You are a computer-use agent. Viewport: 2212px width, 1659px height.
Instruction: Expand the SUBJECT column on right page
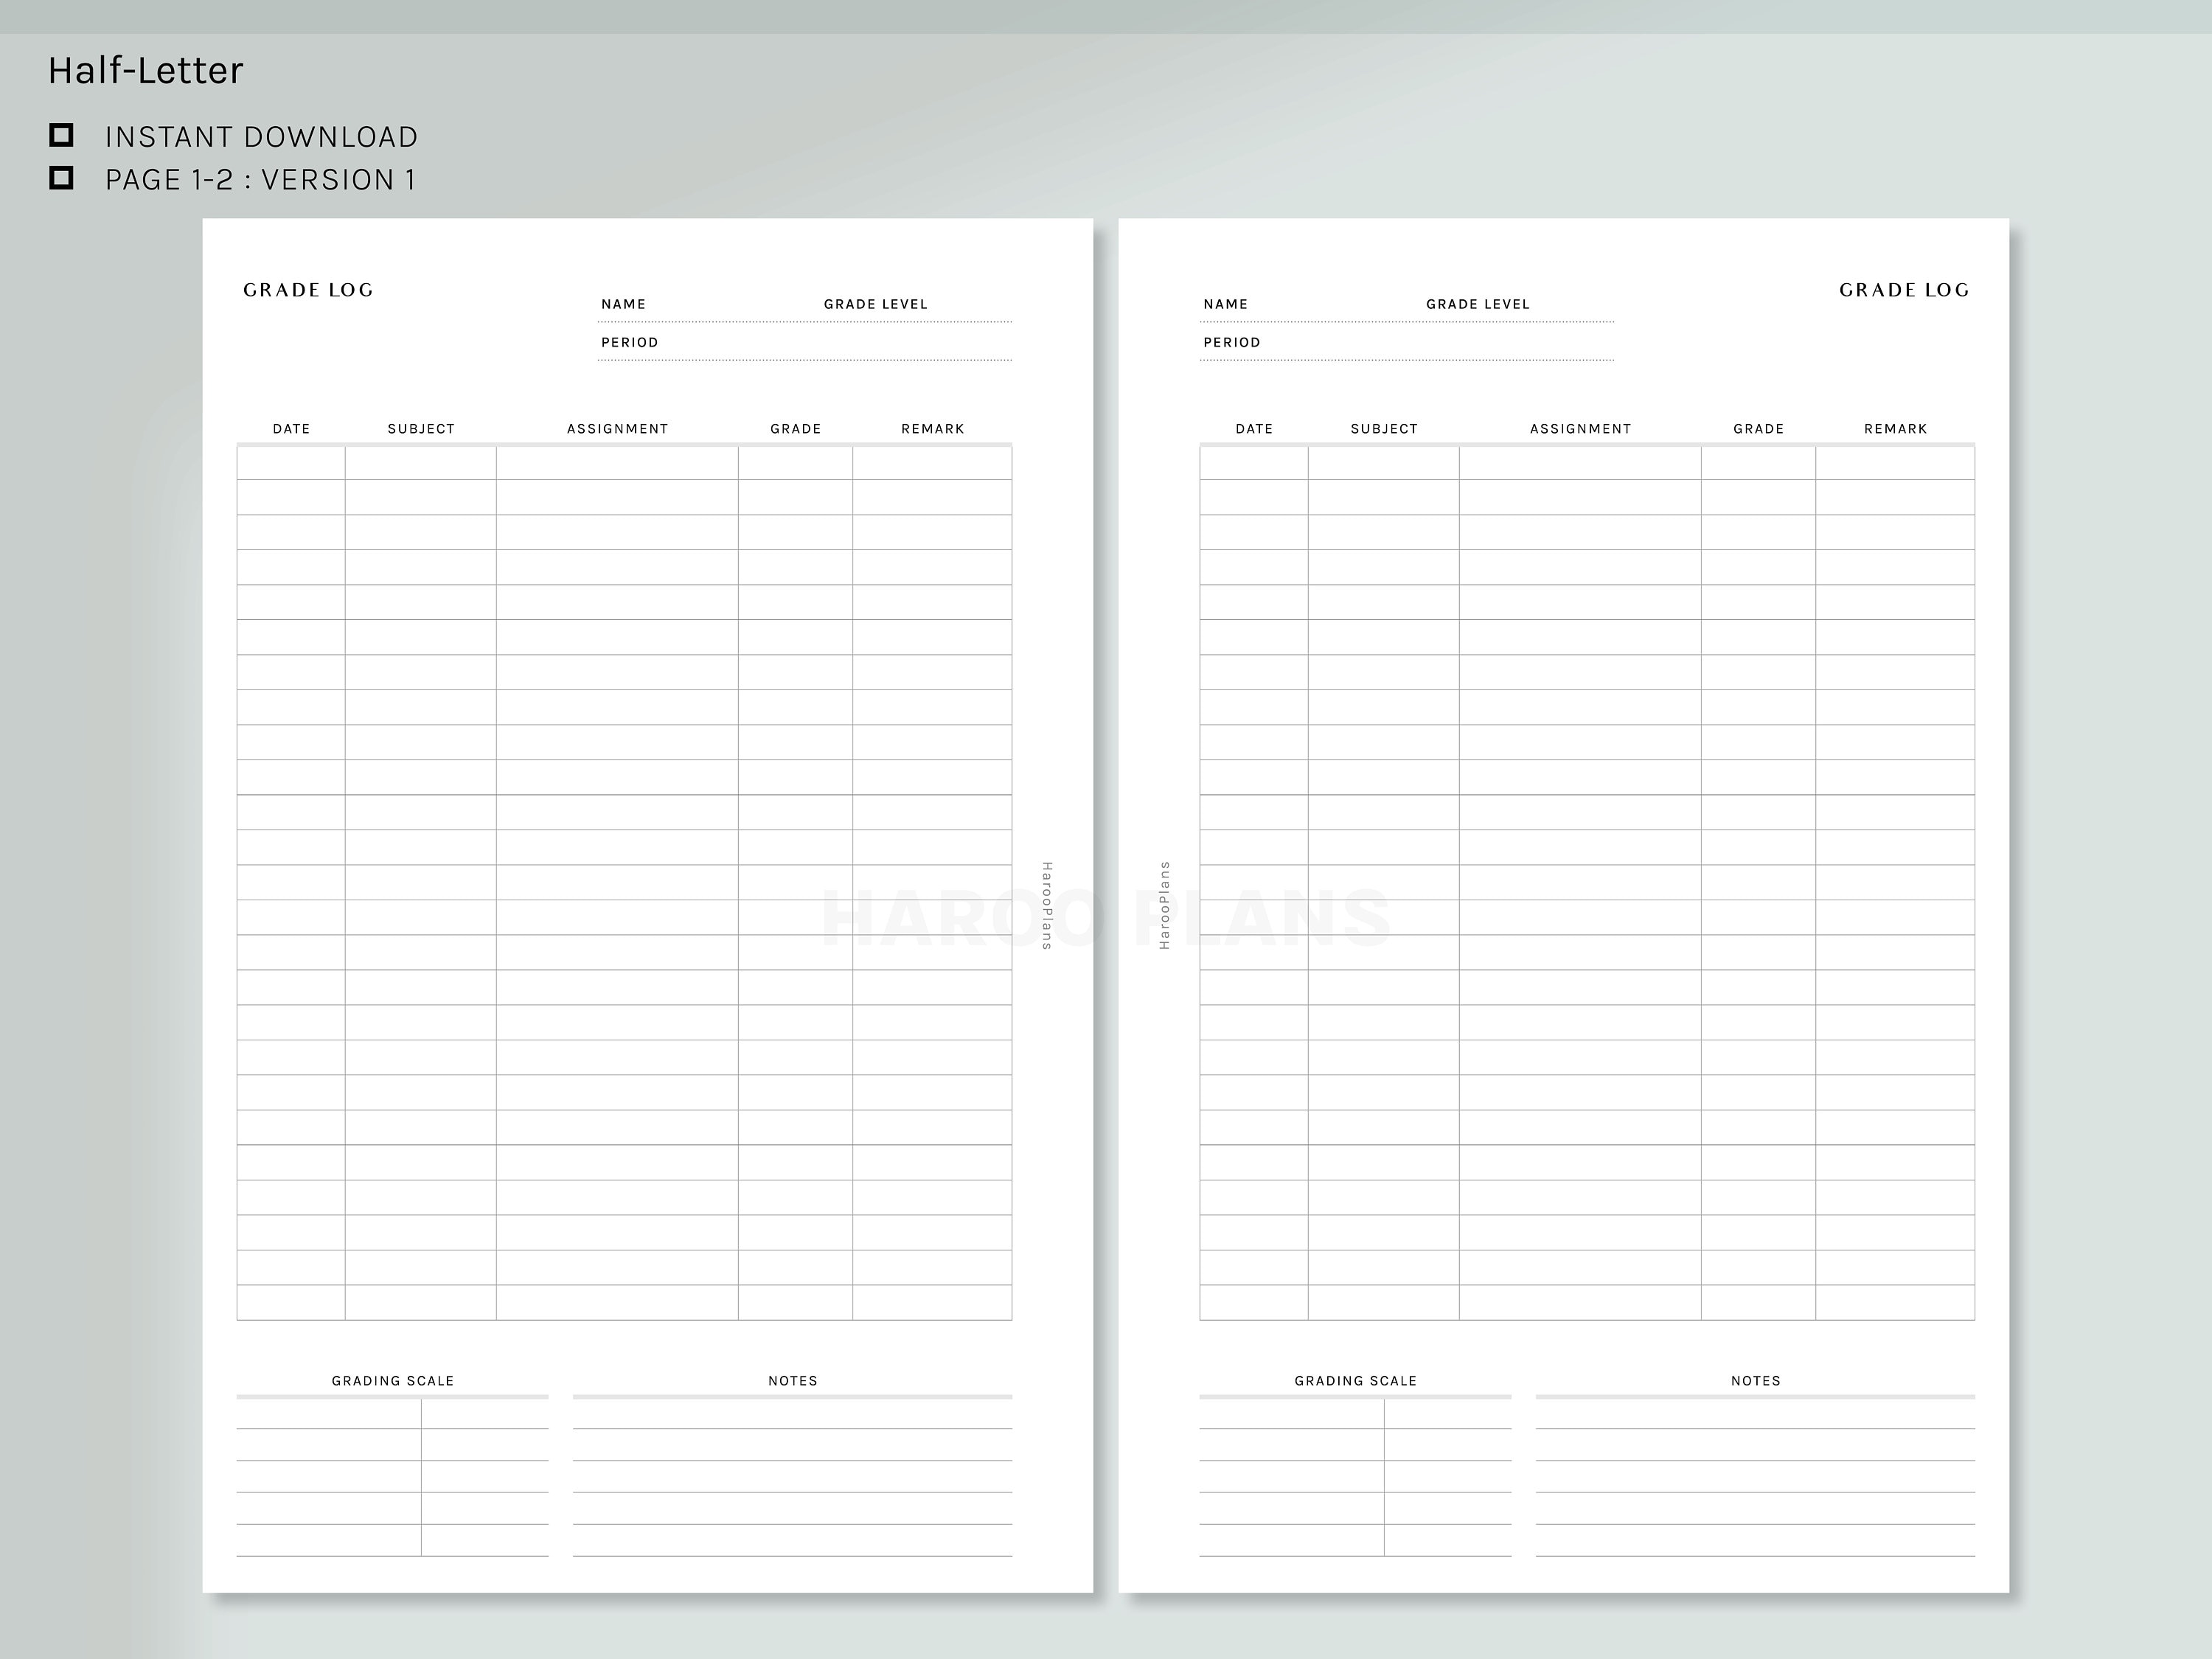[1384, 428]
